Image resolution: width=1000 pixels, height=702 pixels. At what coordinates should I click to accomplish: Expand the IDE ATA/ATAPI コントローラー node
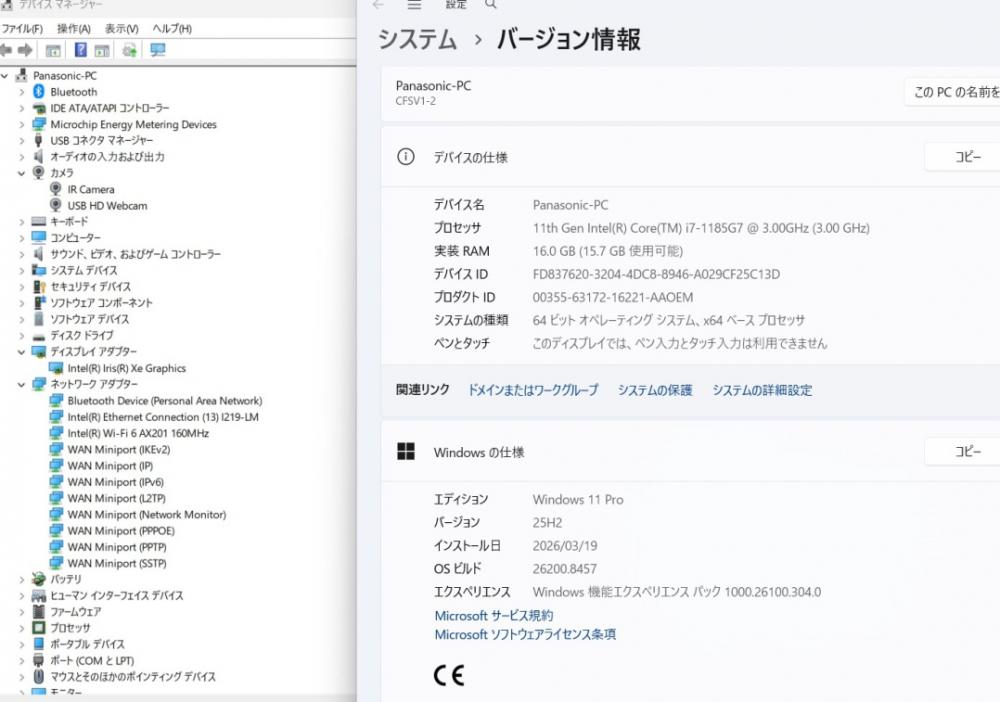click(22, 108)
